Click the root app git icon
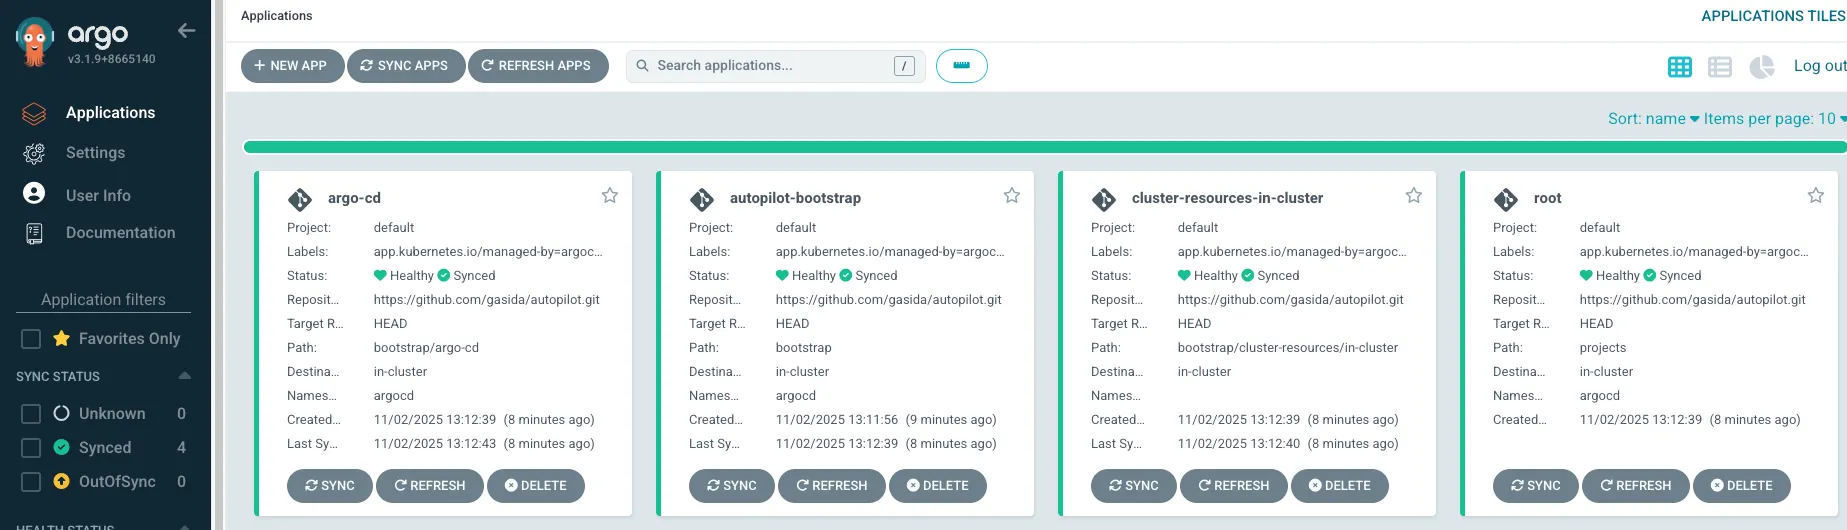The height and width of the screenshot is (530, 1847). (x=1506, y=200)
